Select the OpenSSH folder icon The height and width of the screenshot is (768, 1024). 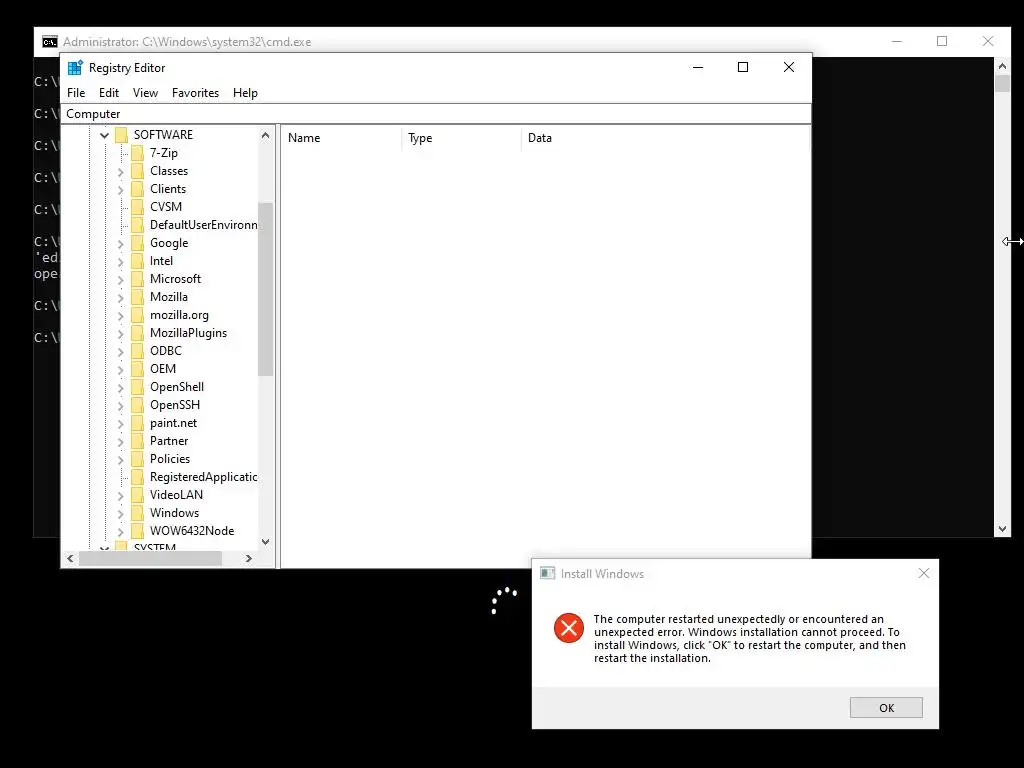(x=137, y=405)
